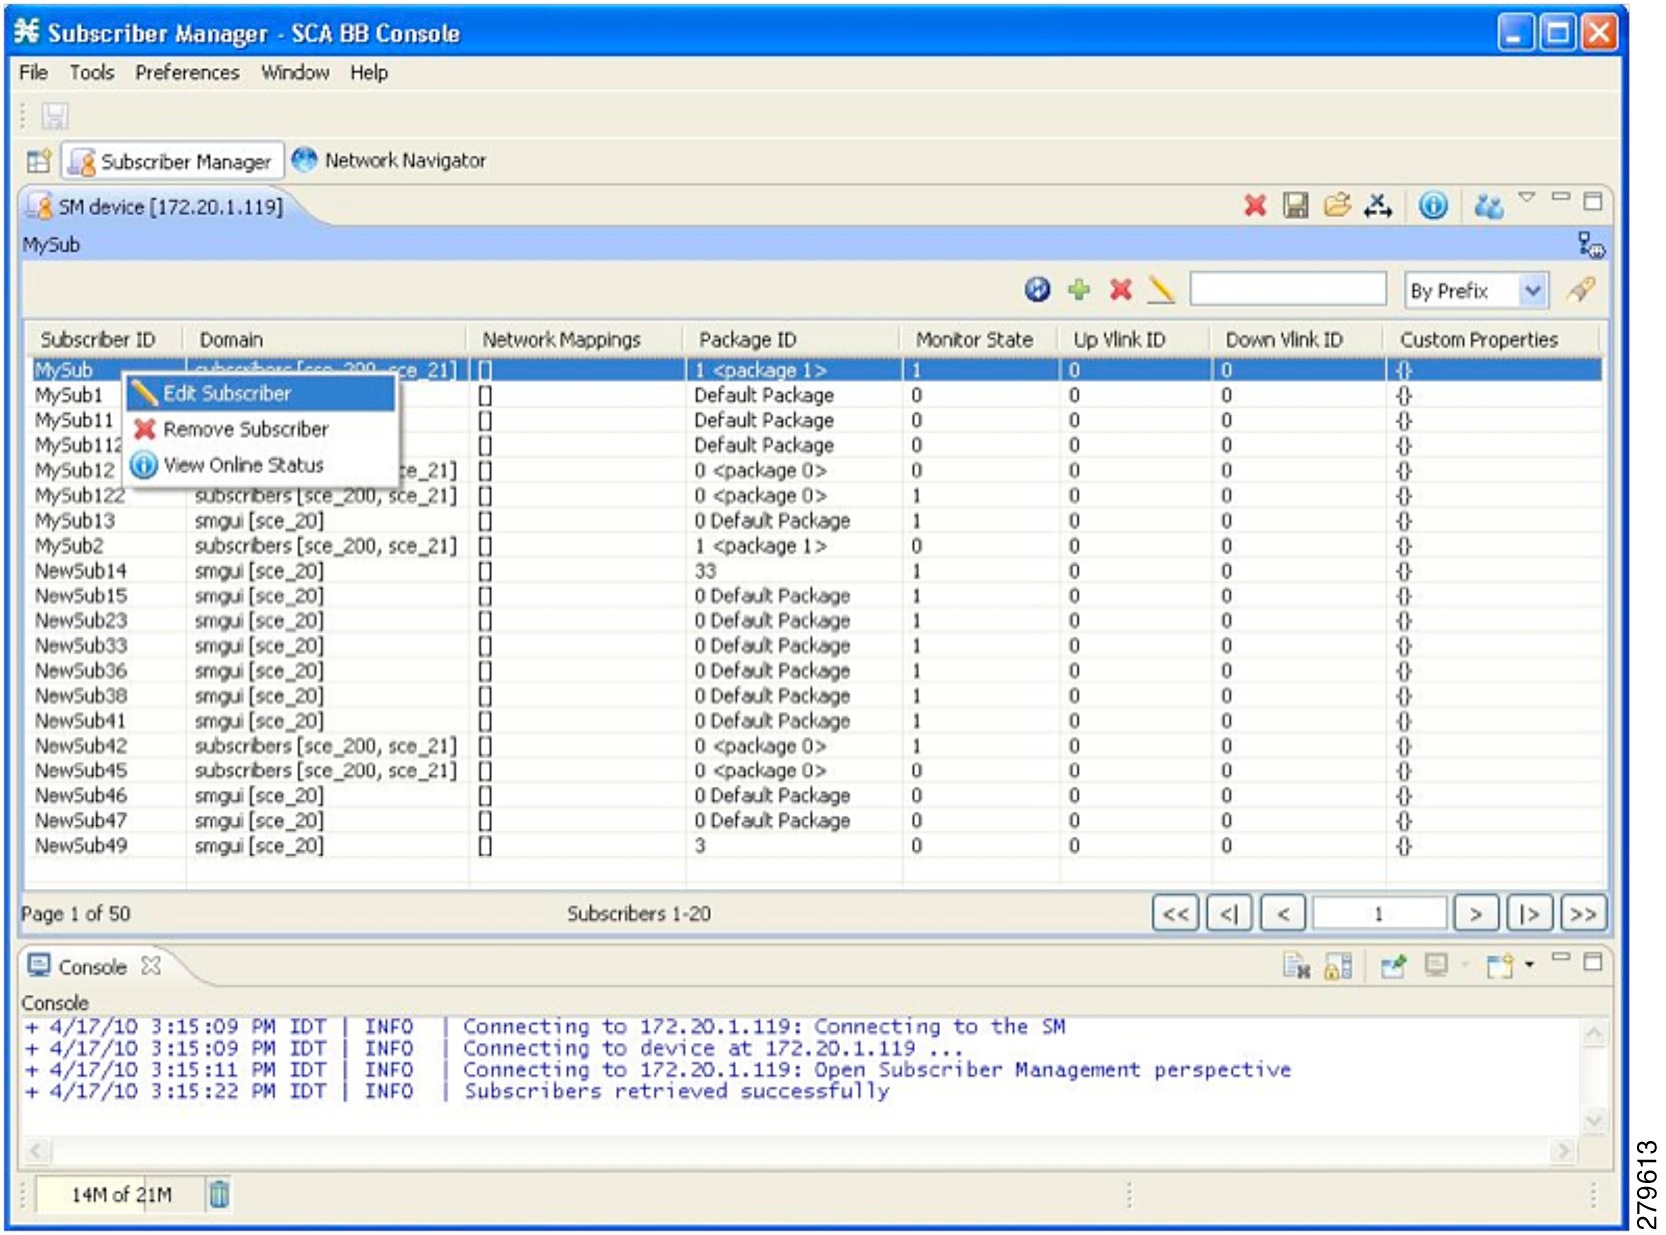Import subscribers using the open folder icon
Viewport: 1666px width, 1235px height.
[x=1335, y=204]
